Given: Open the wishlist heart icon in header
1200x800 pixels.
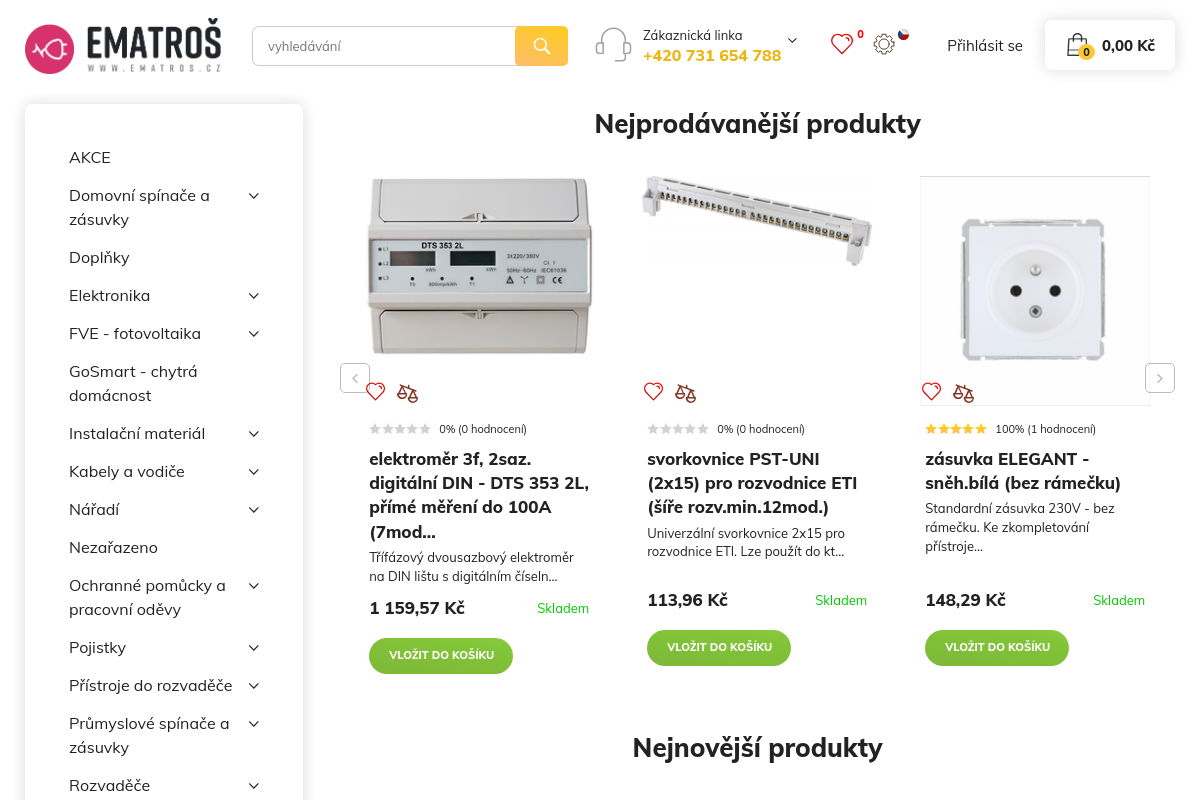Looking at the screenshot, I should 842,44.
